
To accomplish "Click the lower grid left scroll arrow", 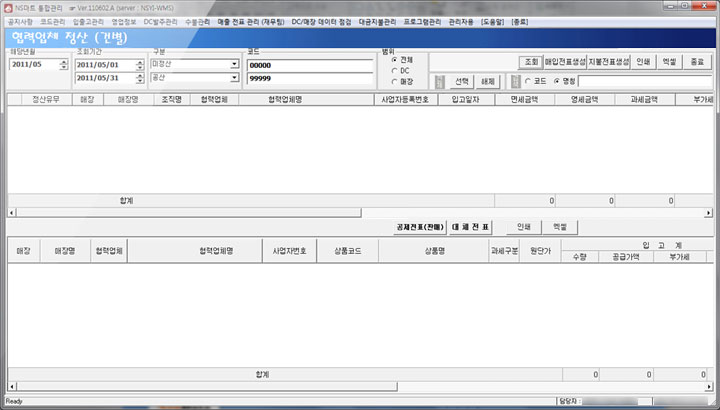I will tap(12, 387).
